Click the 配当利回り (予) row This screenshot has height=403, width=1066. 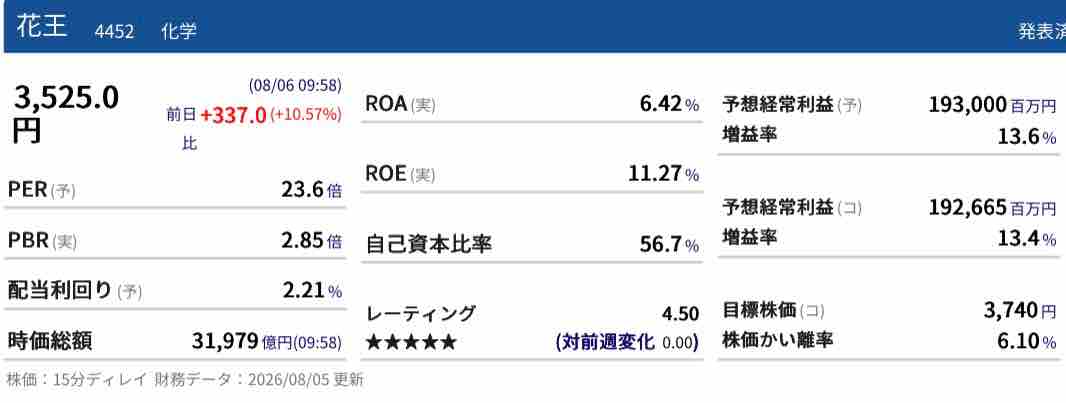175,291
